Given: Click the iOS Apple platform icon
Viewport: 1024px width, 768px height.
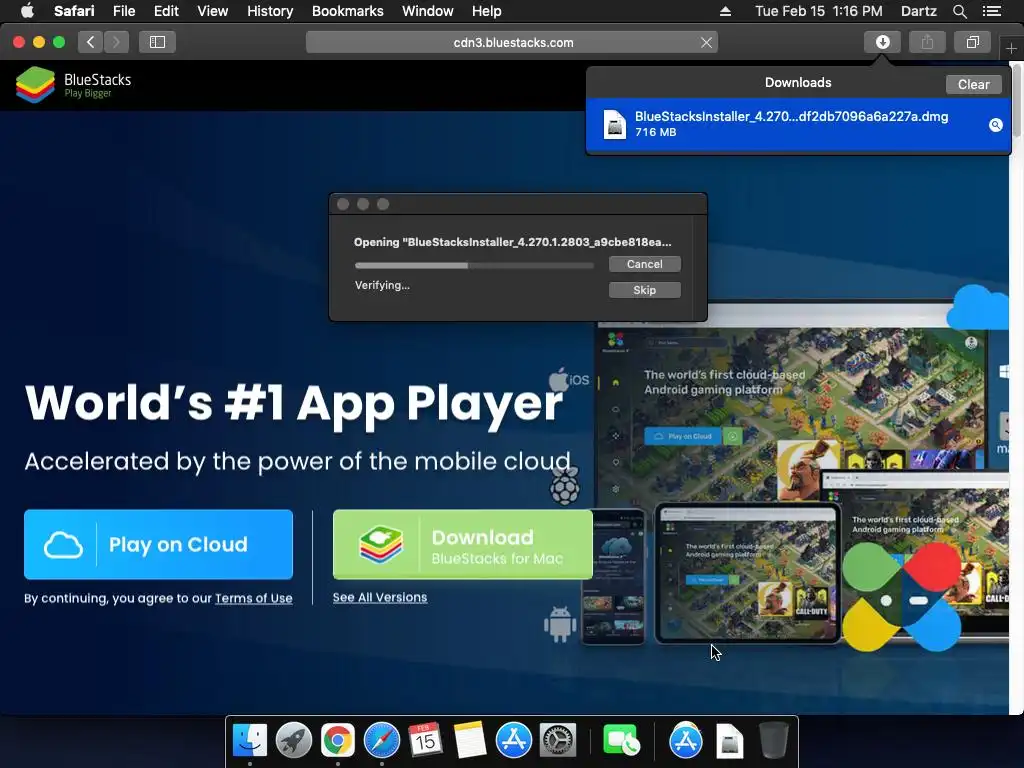Looking at the screenshot, I should pyautogui.click(x=568, y=379).
